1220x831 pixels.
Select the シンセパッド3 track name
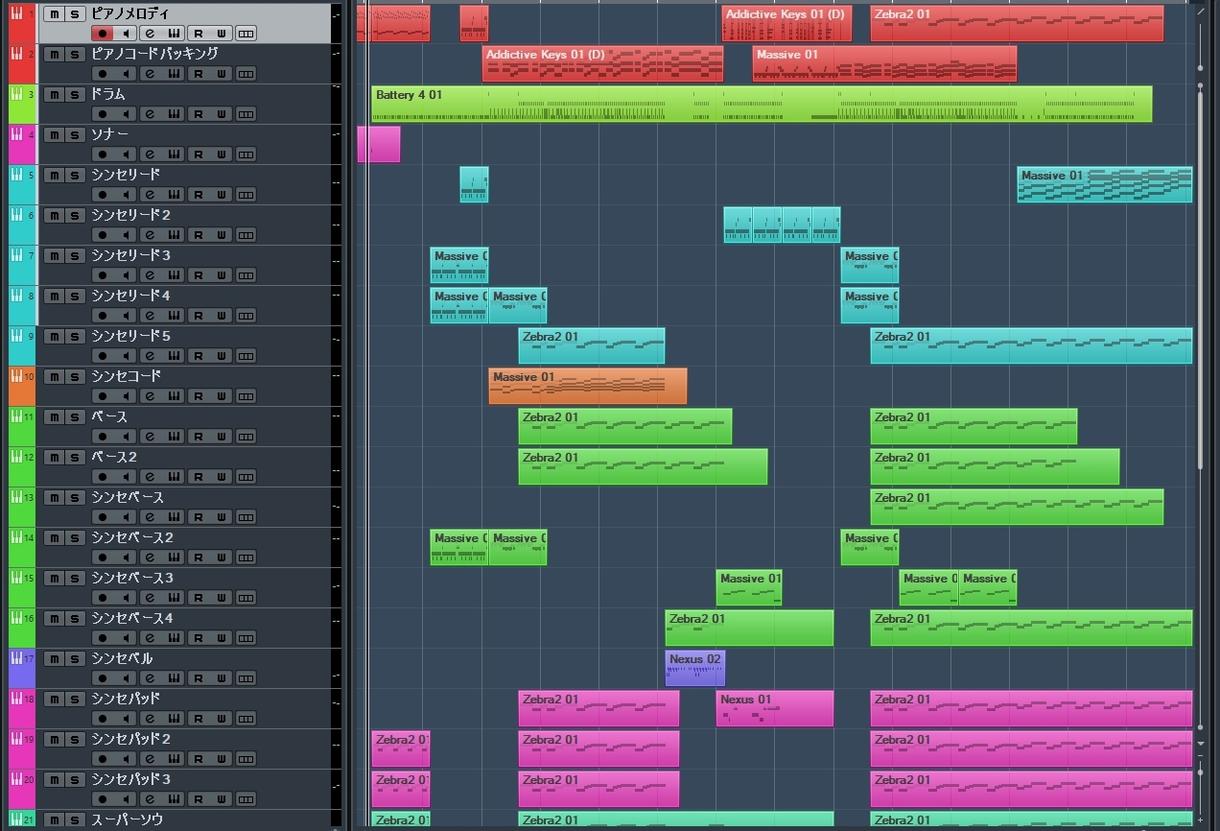click(x=131, y=778)
